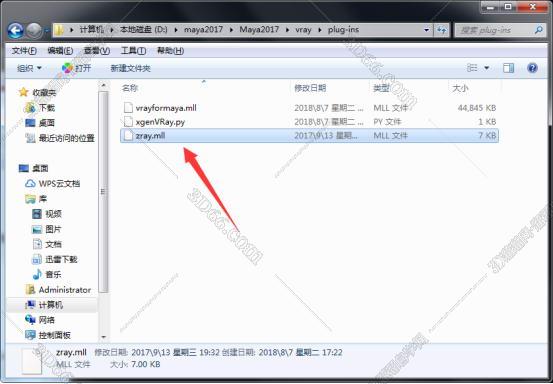
Task: Click the 44,845 KB size cell
Action: coord(476,108)
